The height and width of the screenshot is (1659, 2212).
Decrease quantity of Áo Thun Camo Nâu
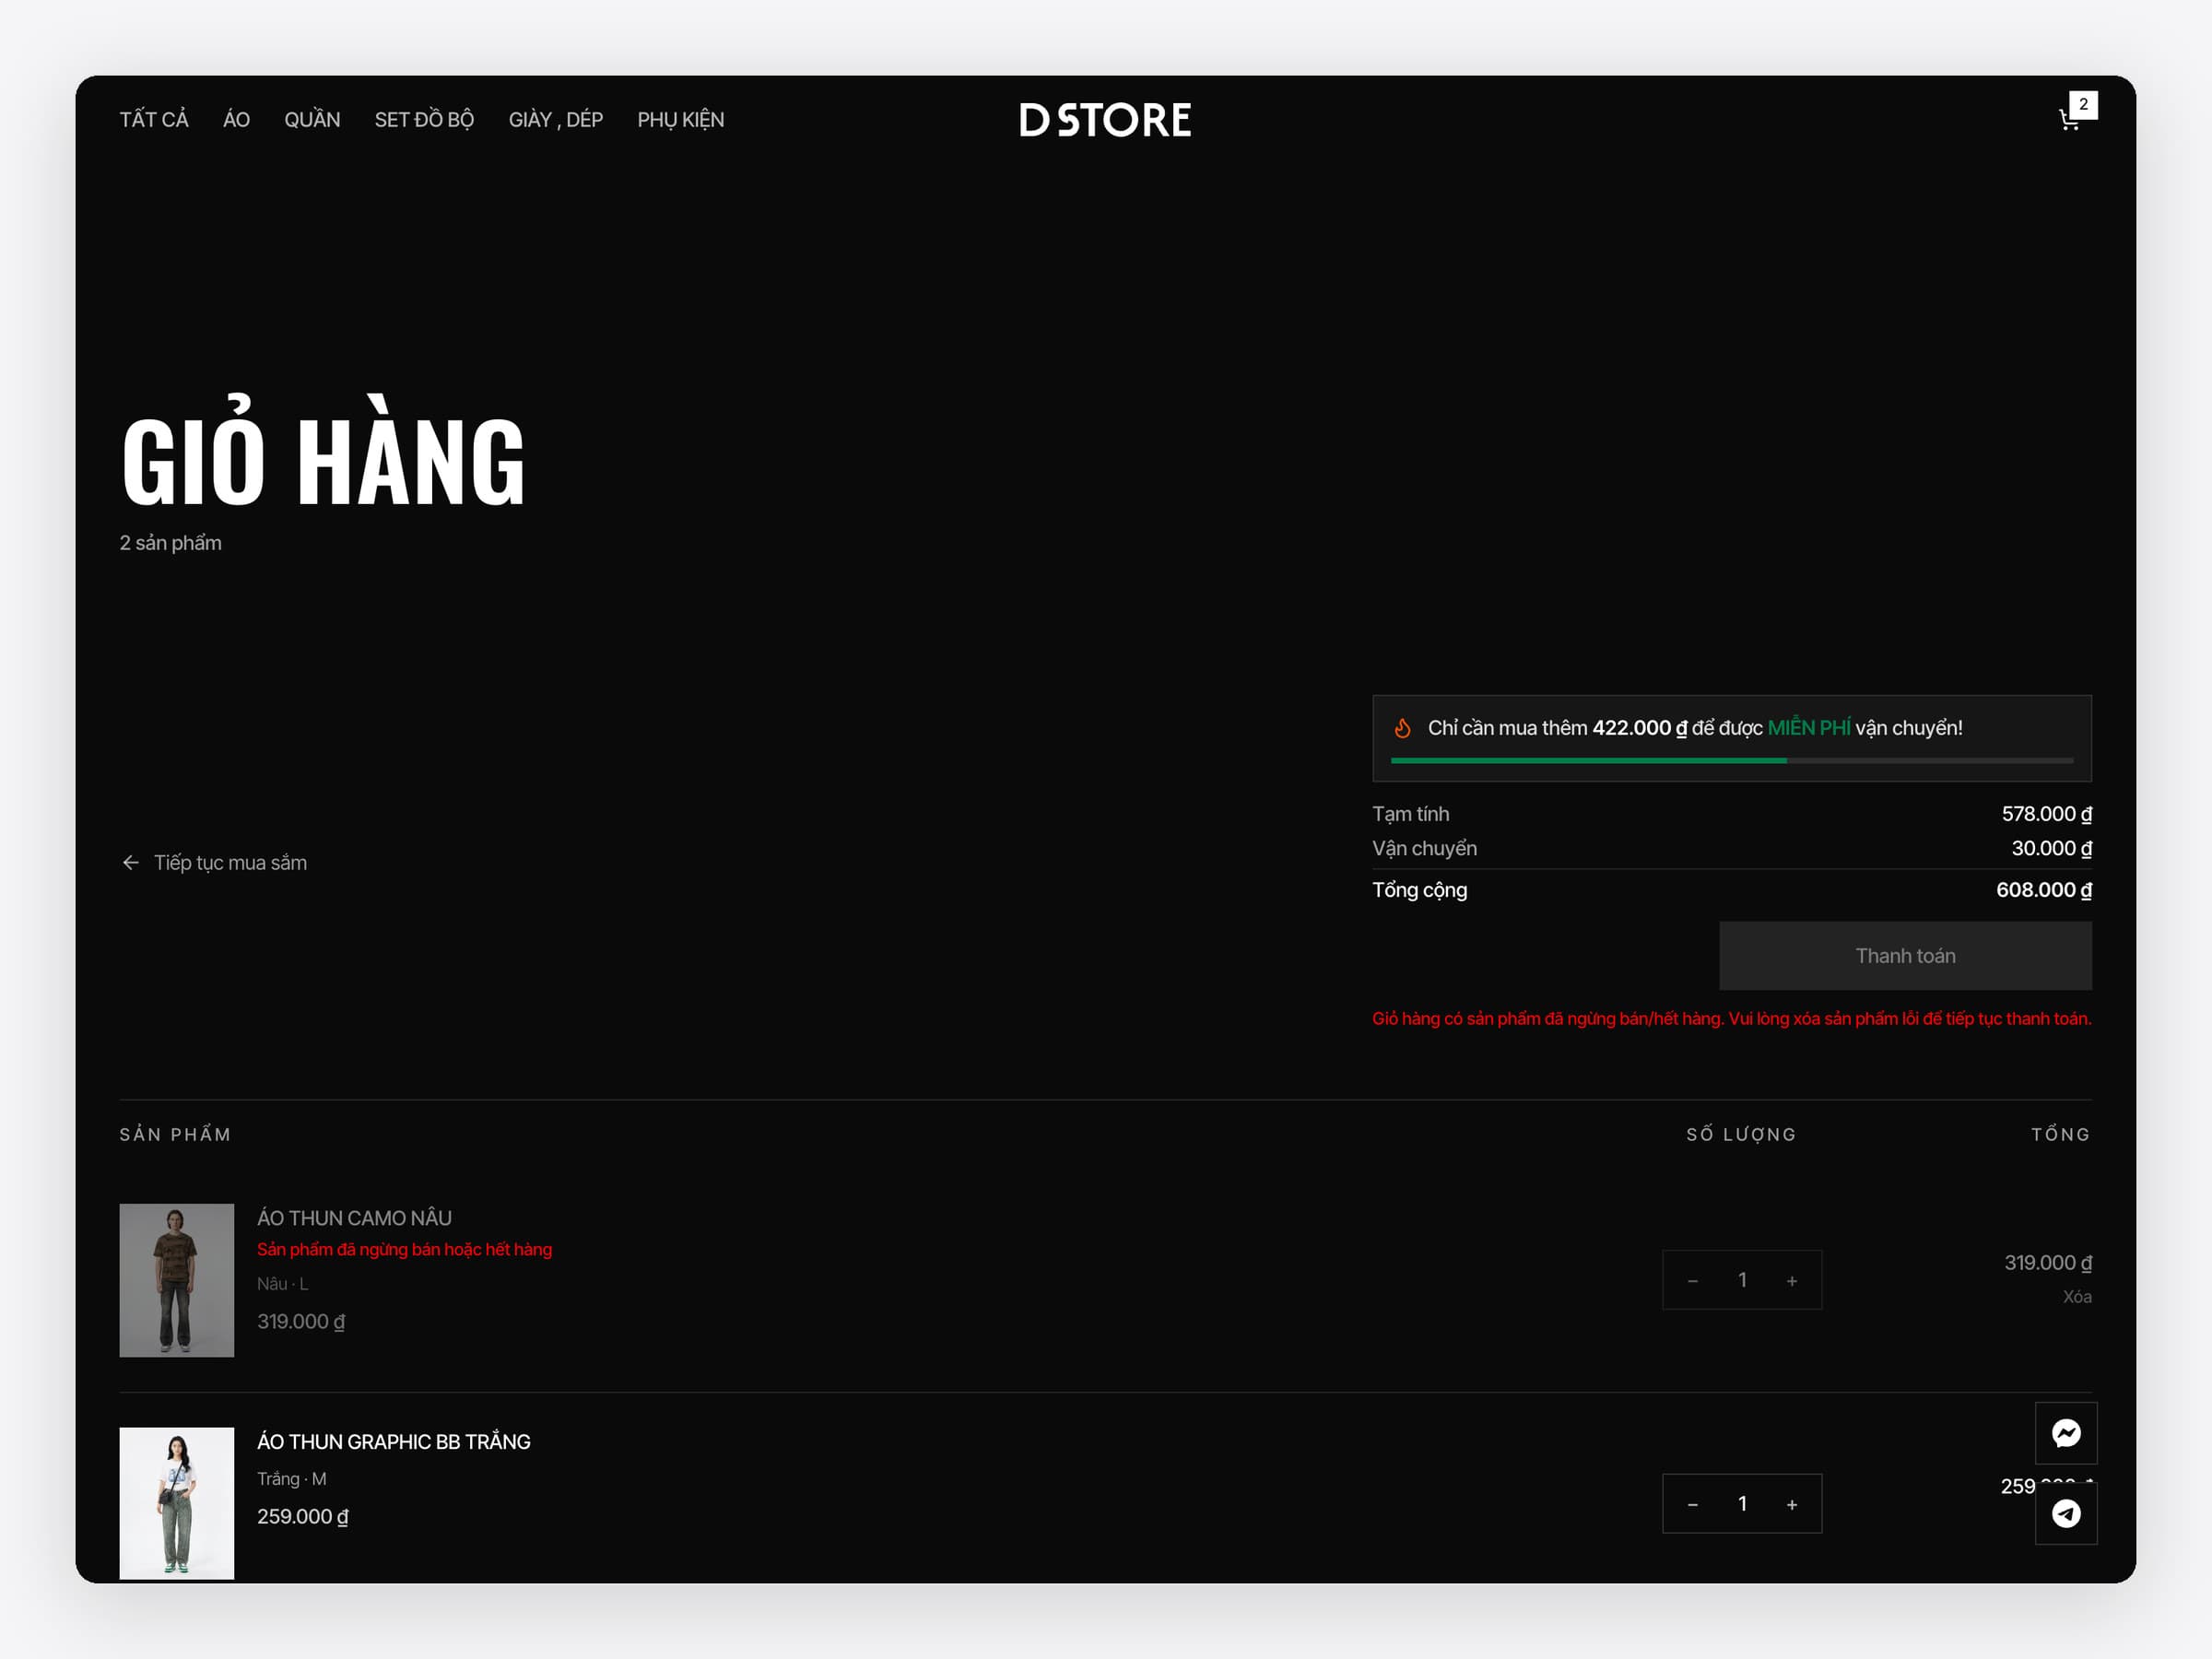tap(1692, 1281)
